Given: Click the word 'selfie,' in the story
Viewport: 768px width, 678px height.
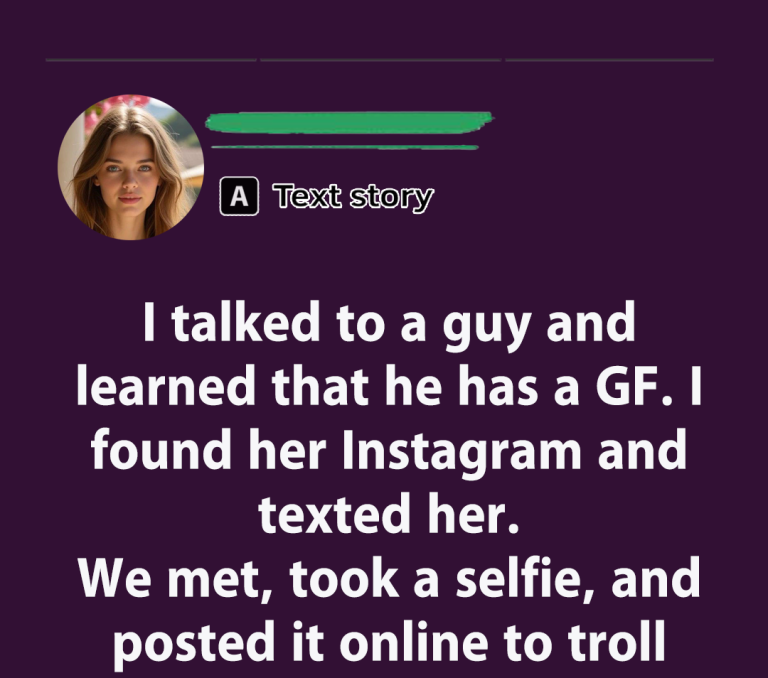Looking at the screenshot, I should coord(525,579).
